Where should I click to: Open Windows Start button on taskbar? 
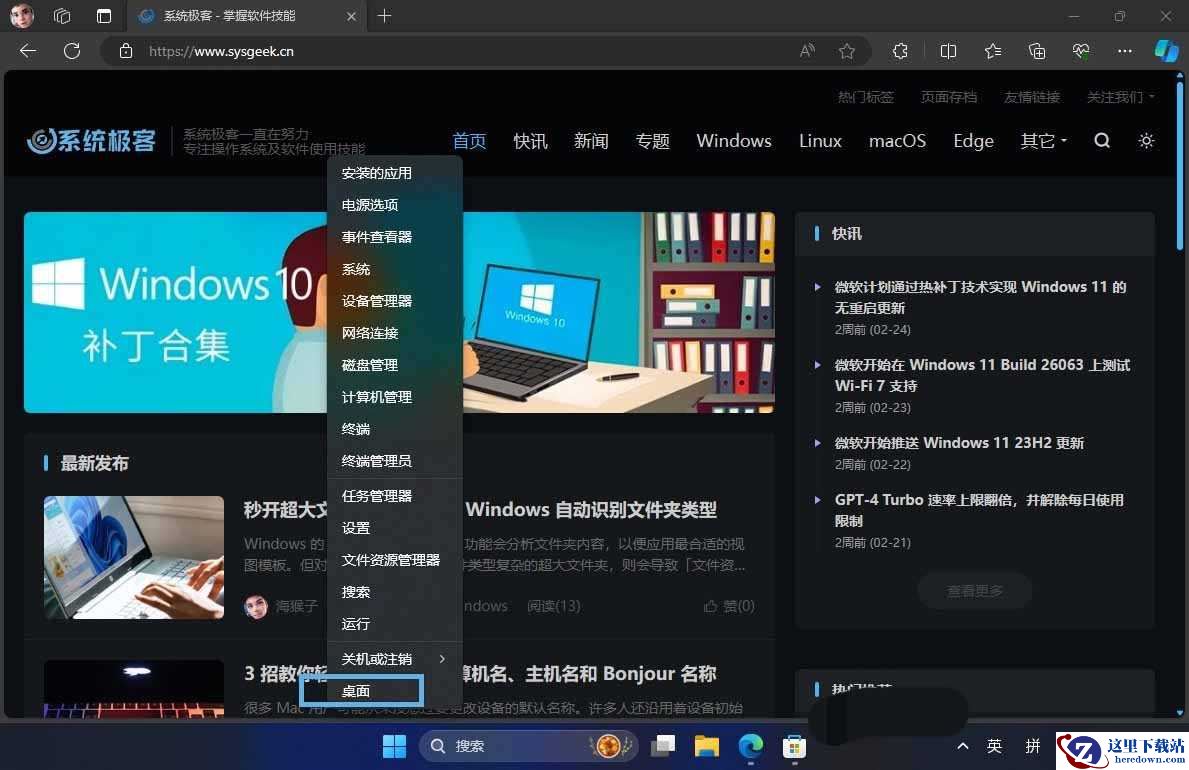pos(394,746)
